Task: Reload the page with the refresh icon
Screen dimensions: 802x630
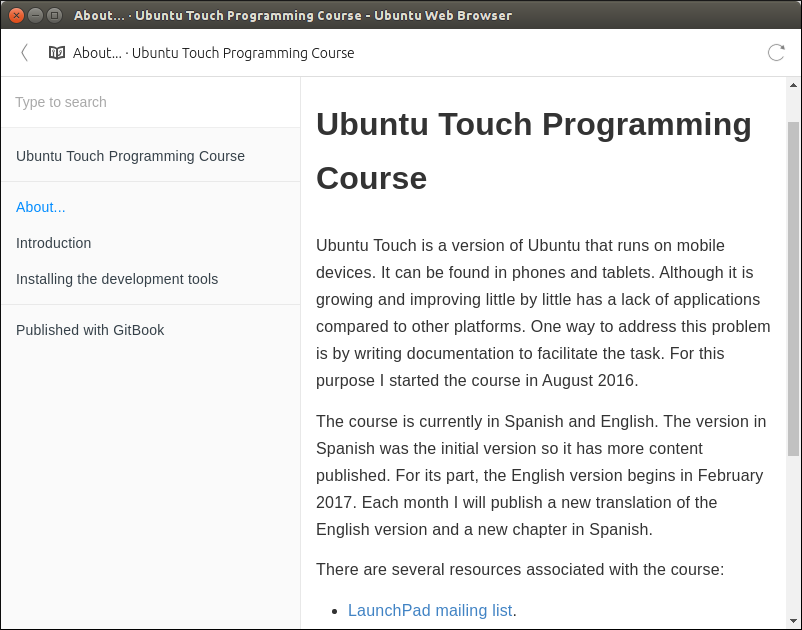Action: point(776,53)
